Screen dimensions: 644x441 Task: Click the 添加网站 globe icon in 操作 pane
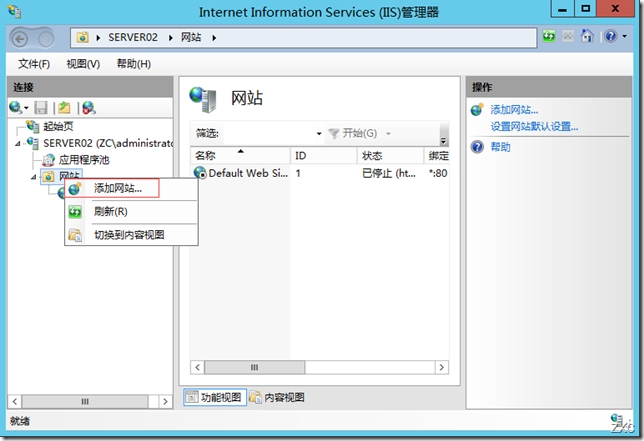pyautogui.click(x=477, y=110)
